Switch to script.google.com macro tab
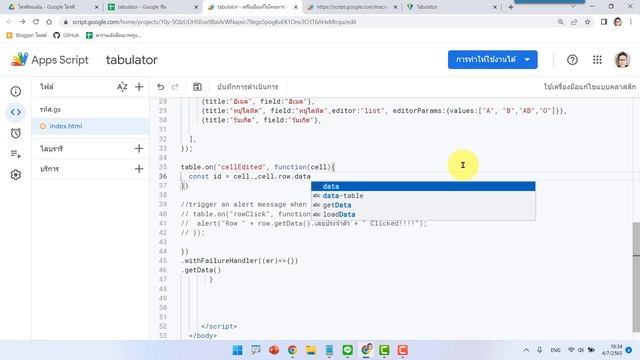The image size is (640, 360). [351, 7]
